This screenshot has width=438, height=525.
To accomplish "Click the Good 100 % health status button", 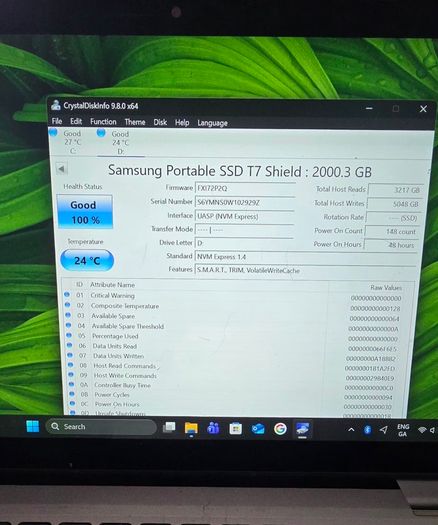I will pos(85,212).
